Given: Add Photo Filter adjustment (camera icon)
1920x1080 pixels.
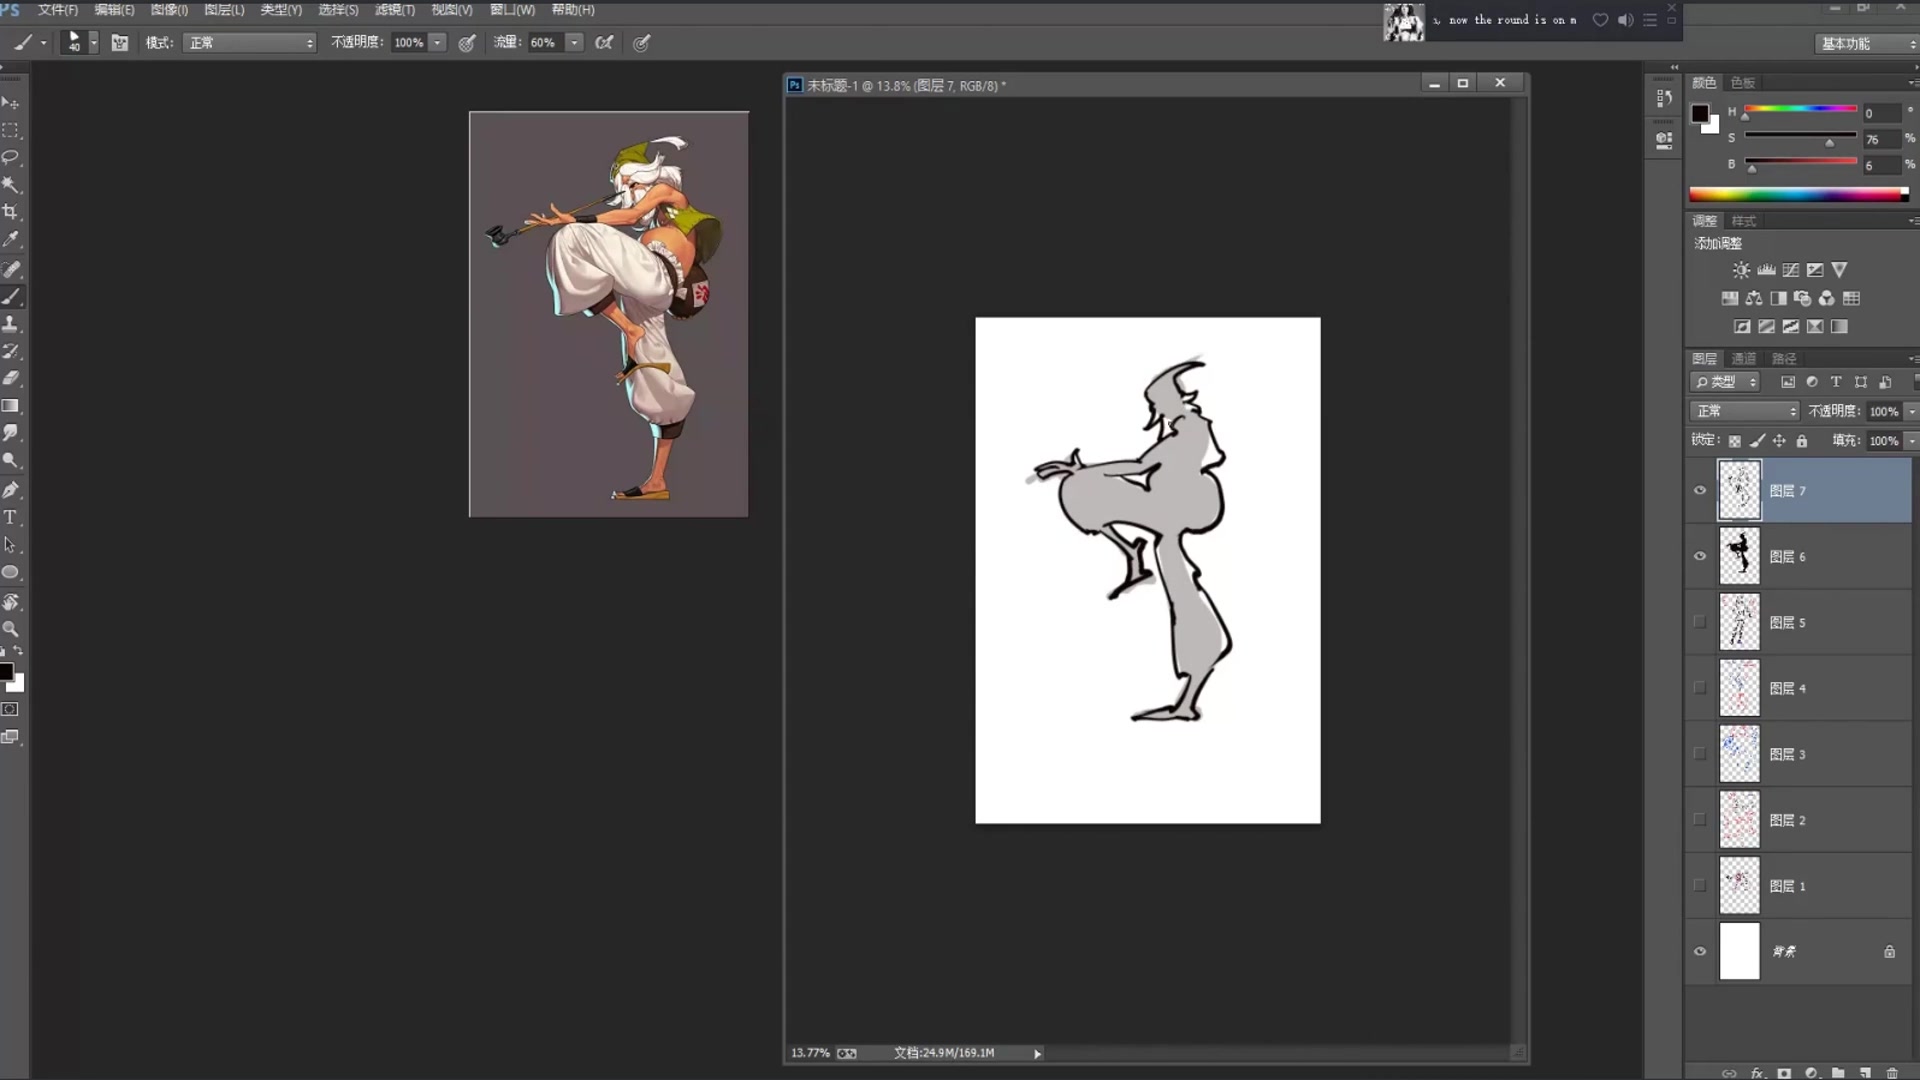Looking at the screenshot, I should 1803,298.
